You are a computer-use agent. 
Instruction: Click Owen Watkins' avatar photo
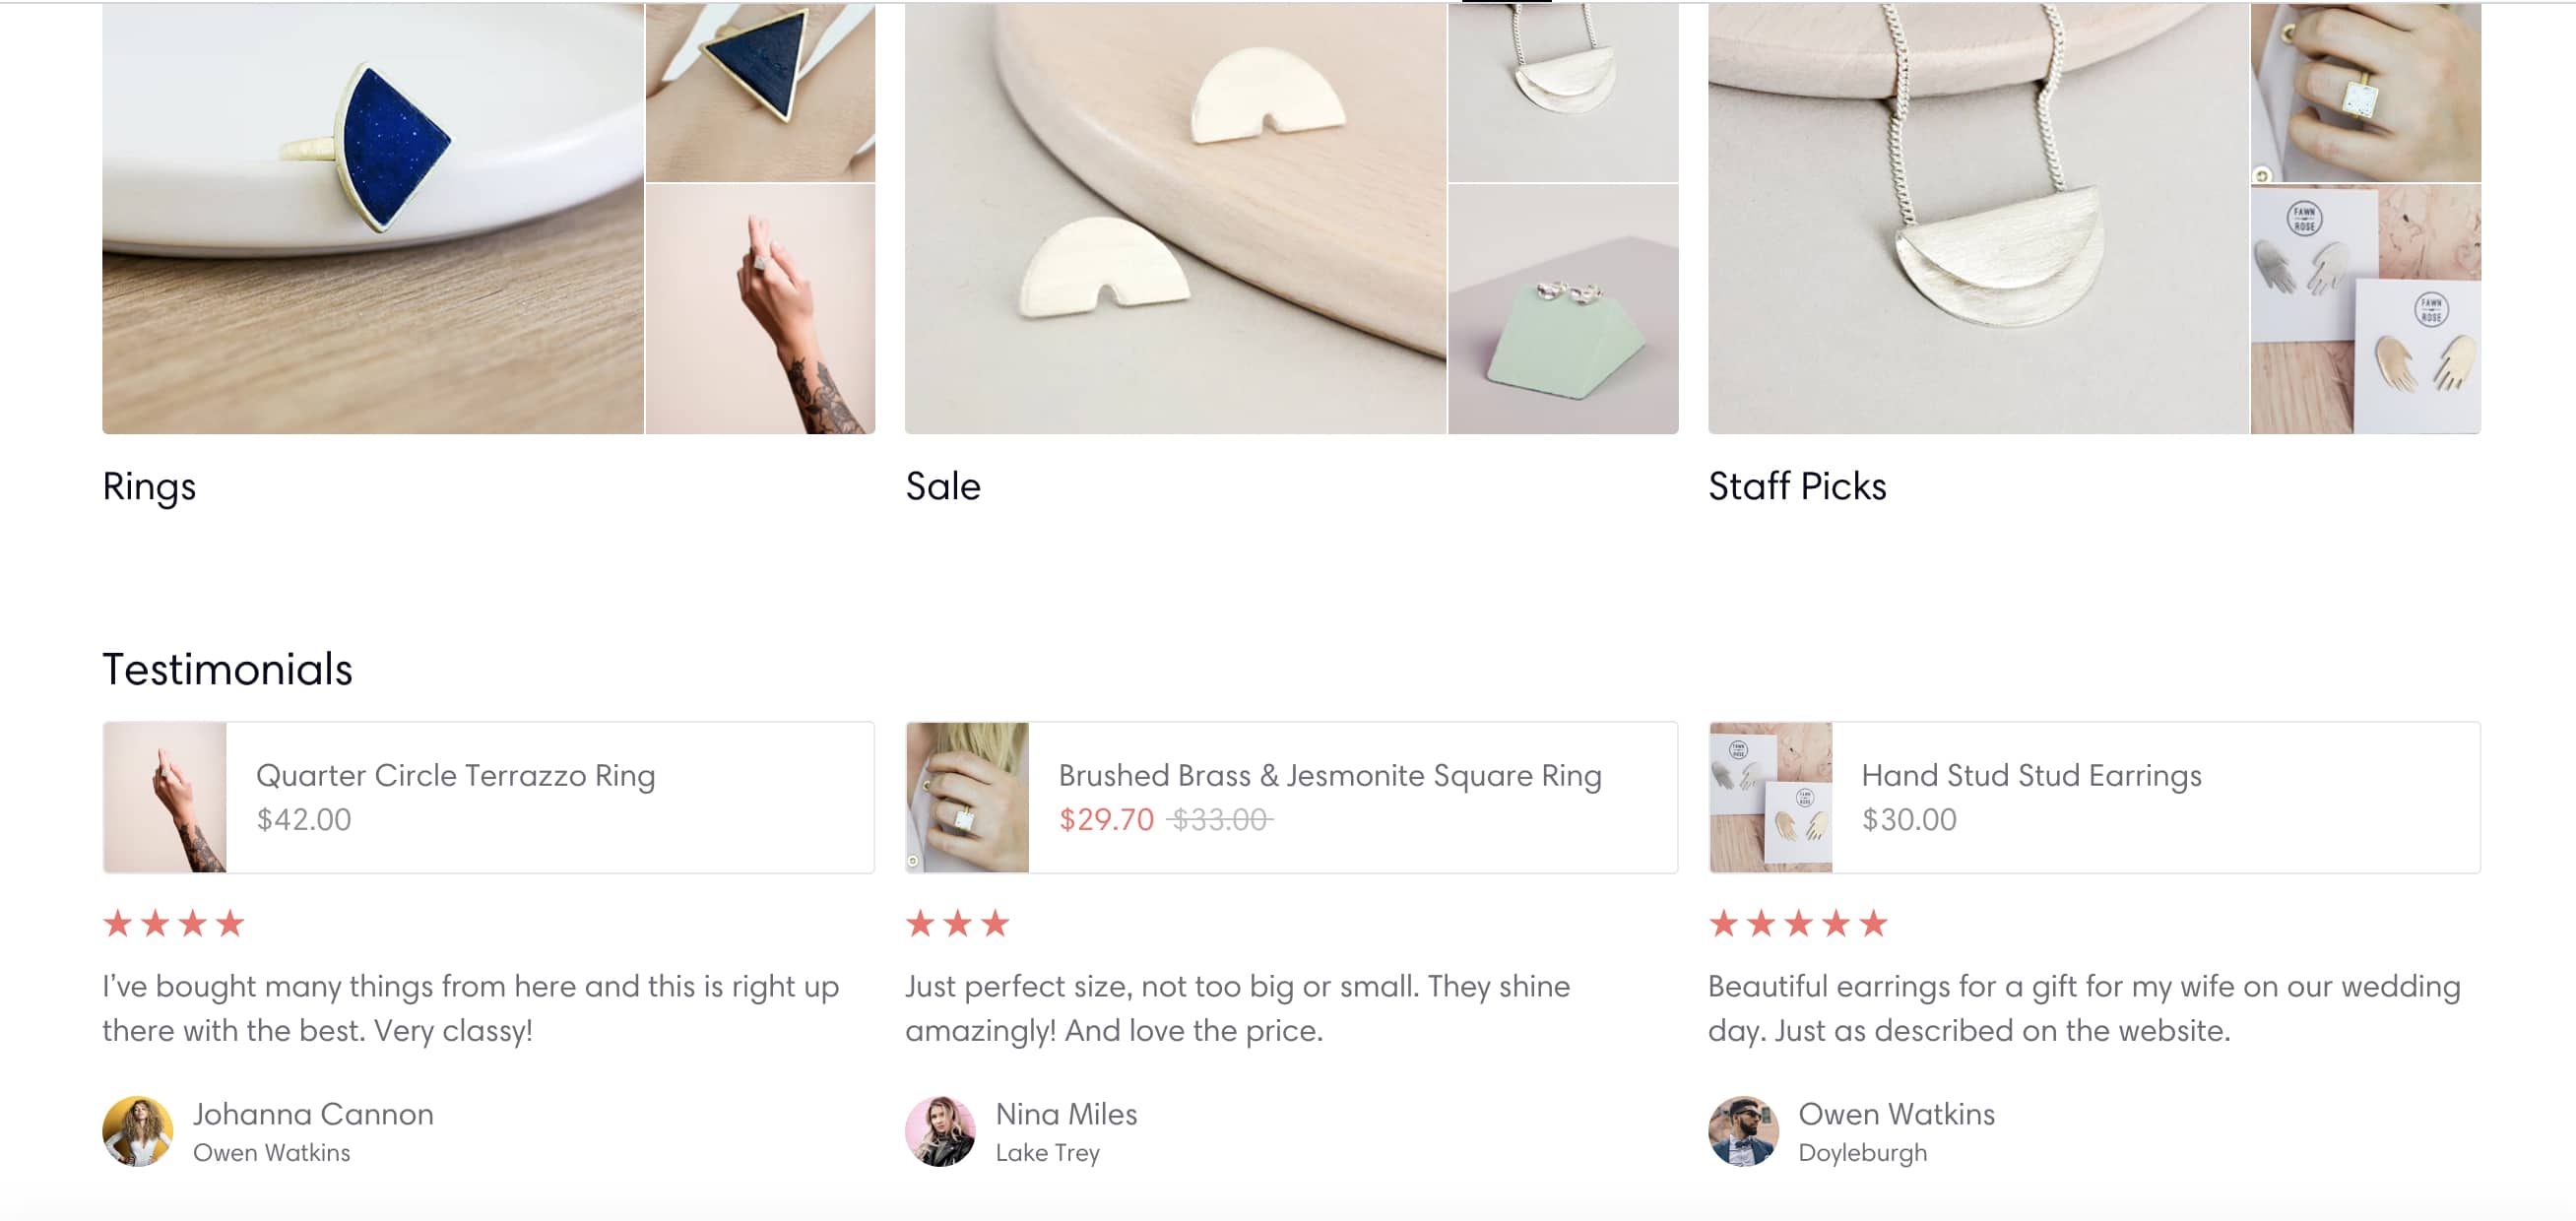[1743, 1131]
